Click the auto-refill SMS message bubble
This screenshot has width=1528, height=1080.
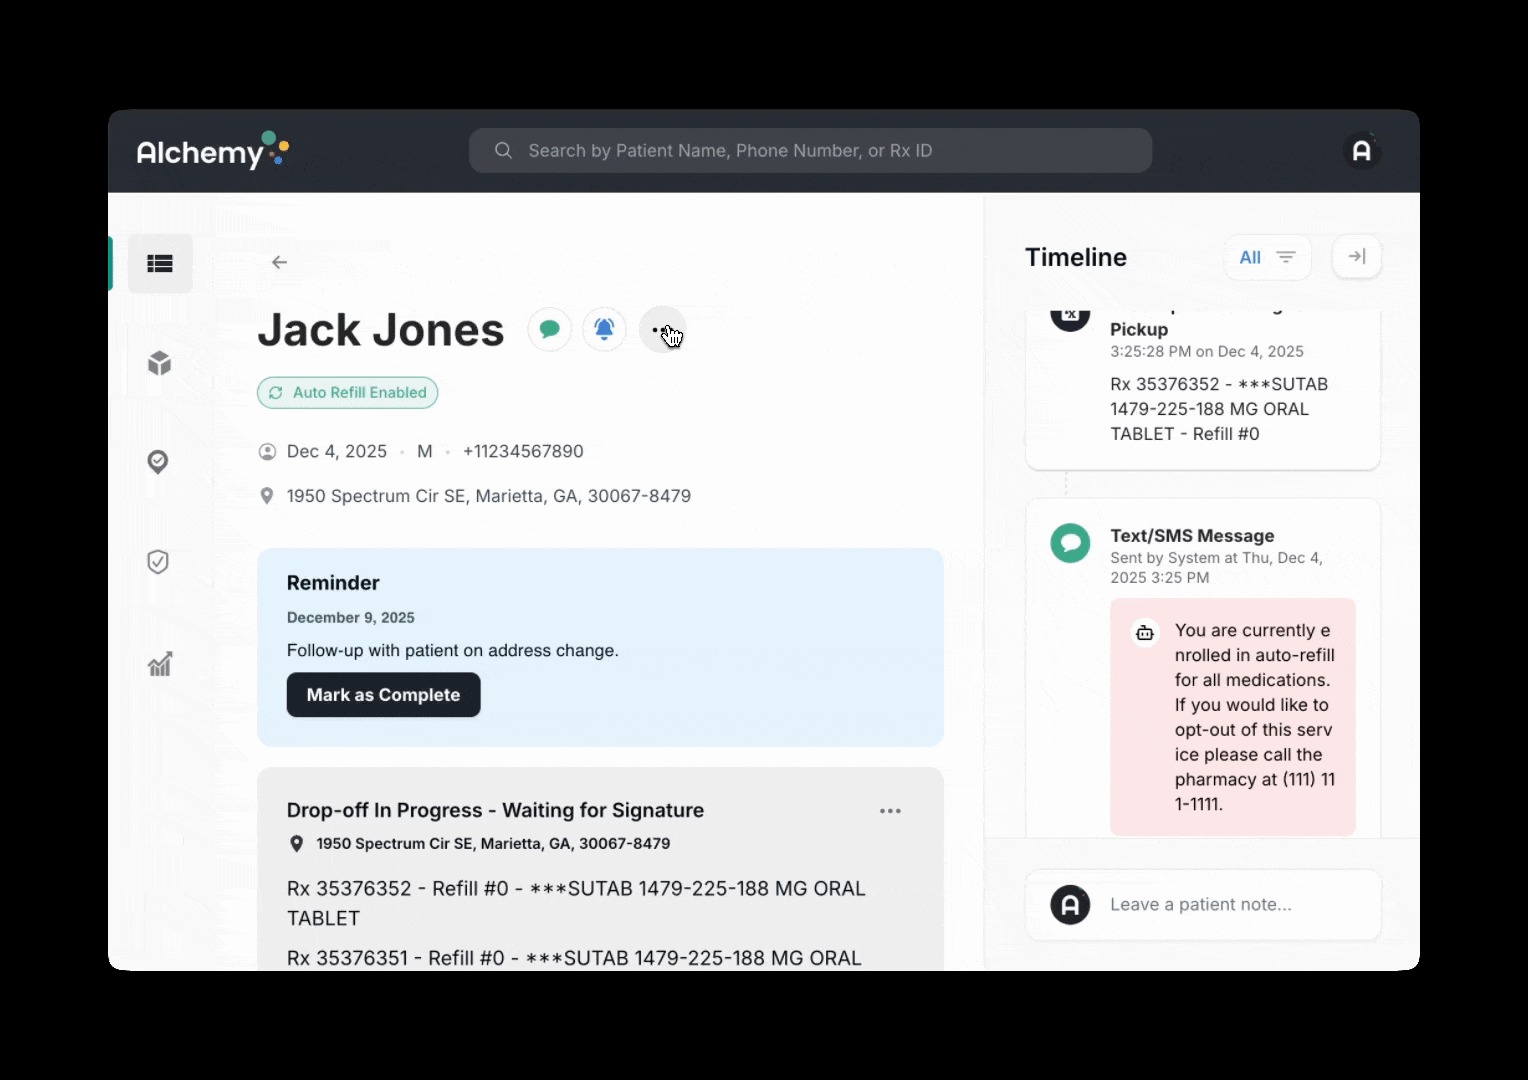[x=1233, y=717]
